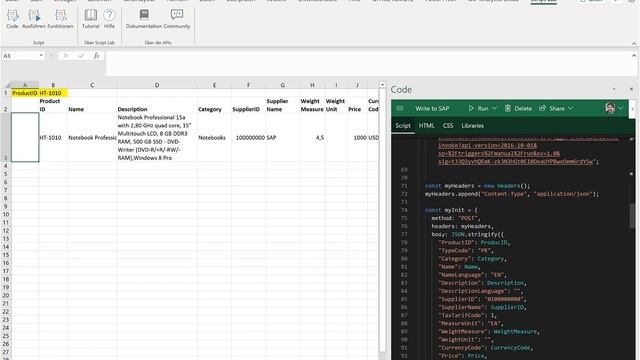Click the "TypeCode": "PR" code line
The width and height of the screenshot is (640, 360).
click(466, 250)
